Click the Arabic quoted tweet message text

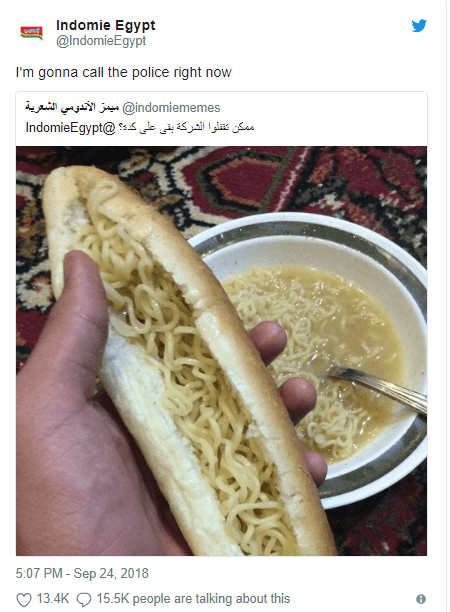pyautogui.click(x=185, y=127)
